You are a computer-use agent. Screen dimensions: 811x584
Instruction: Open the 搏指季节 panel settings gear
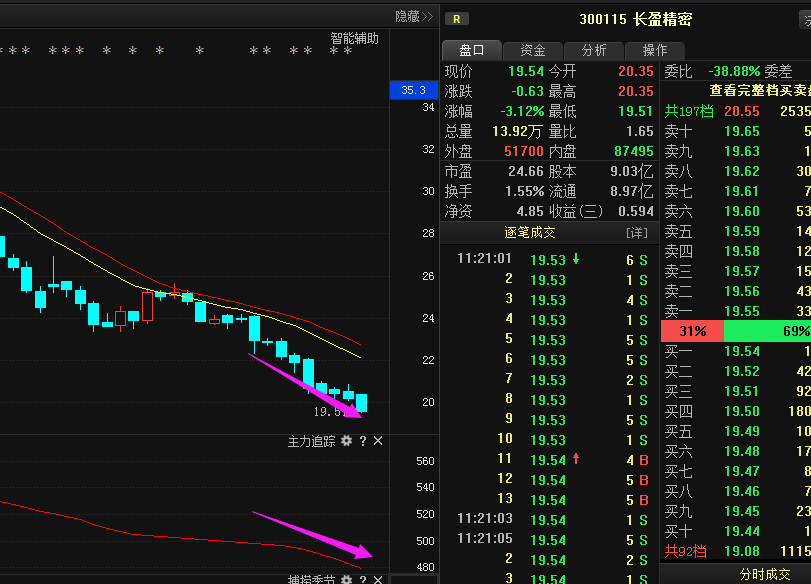[x=346, y=580]
